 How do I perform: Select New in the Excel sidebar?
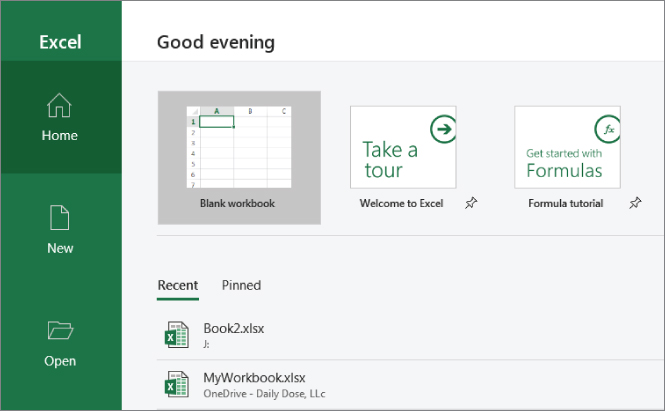pos(60,230)
